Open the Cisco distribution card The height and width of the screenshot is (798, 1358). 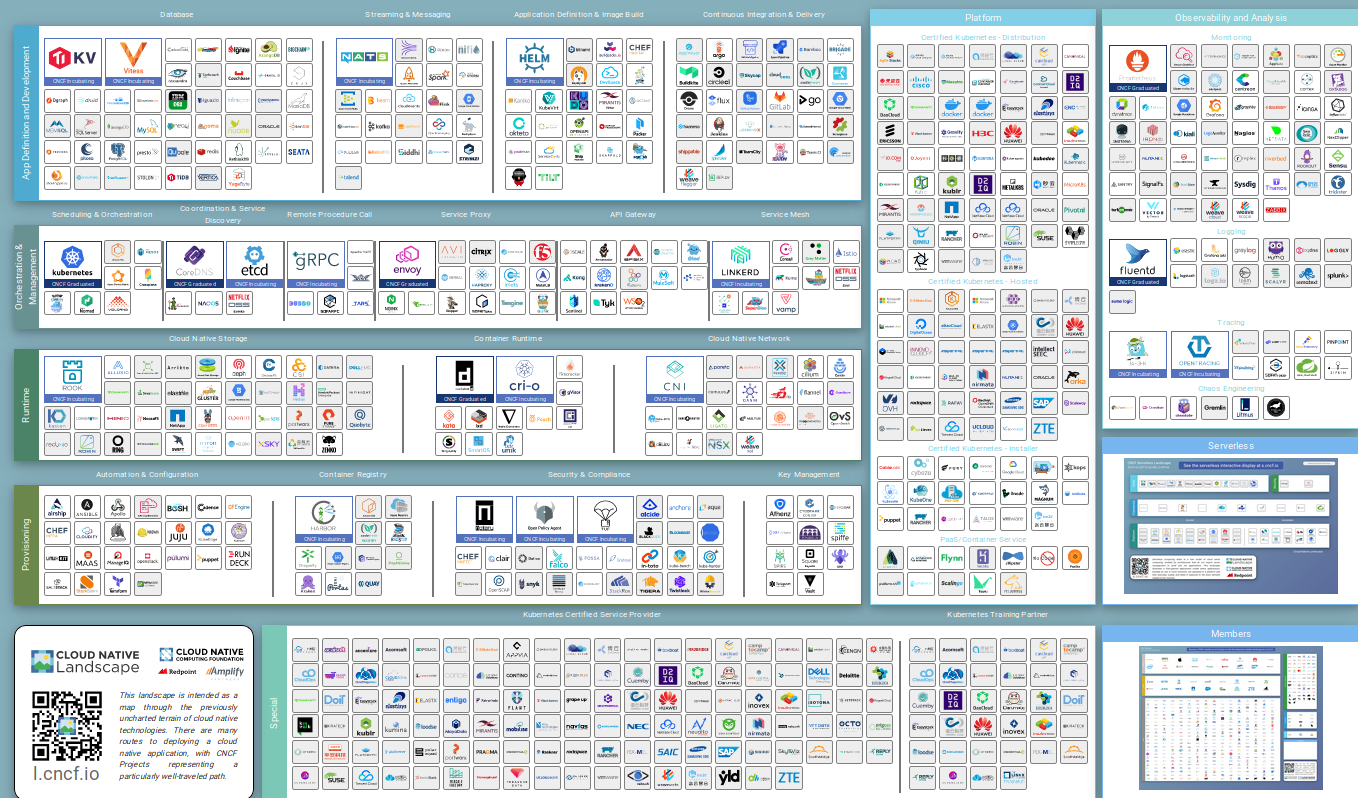(921, 83)
